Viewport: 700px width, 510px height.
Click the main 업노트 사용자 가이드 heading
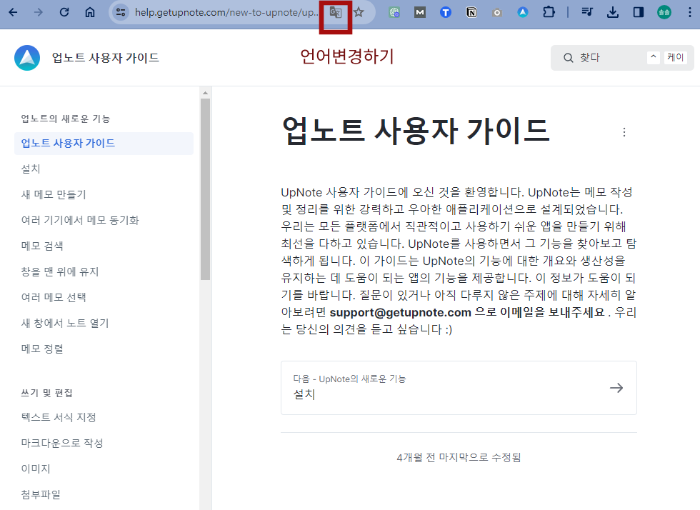point(416,131)
